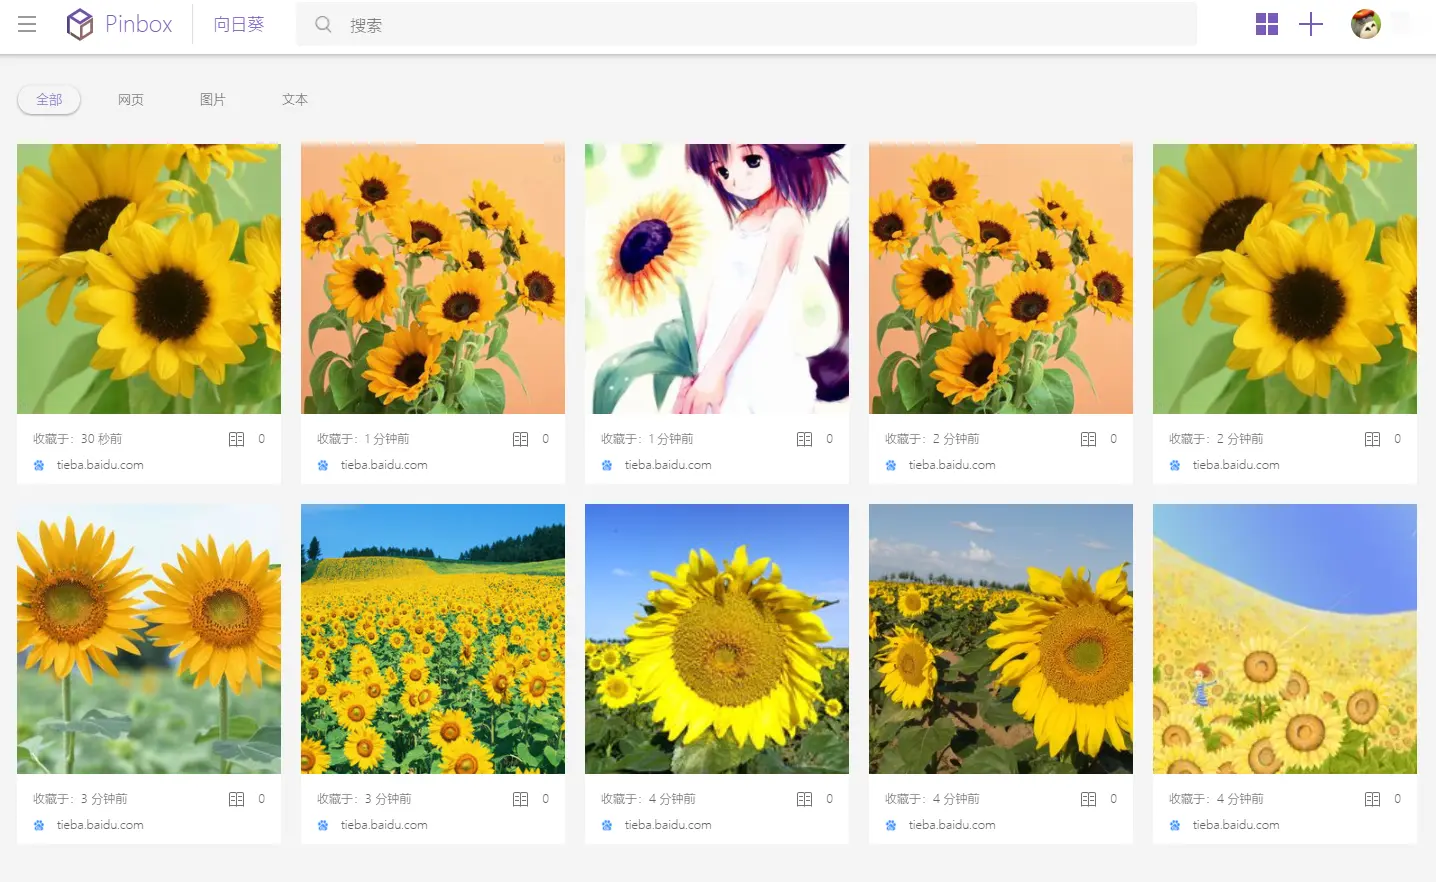Click notes icon on the anime girl card
The image size is (1436, 882).
point(805,439)
